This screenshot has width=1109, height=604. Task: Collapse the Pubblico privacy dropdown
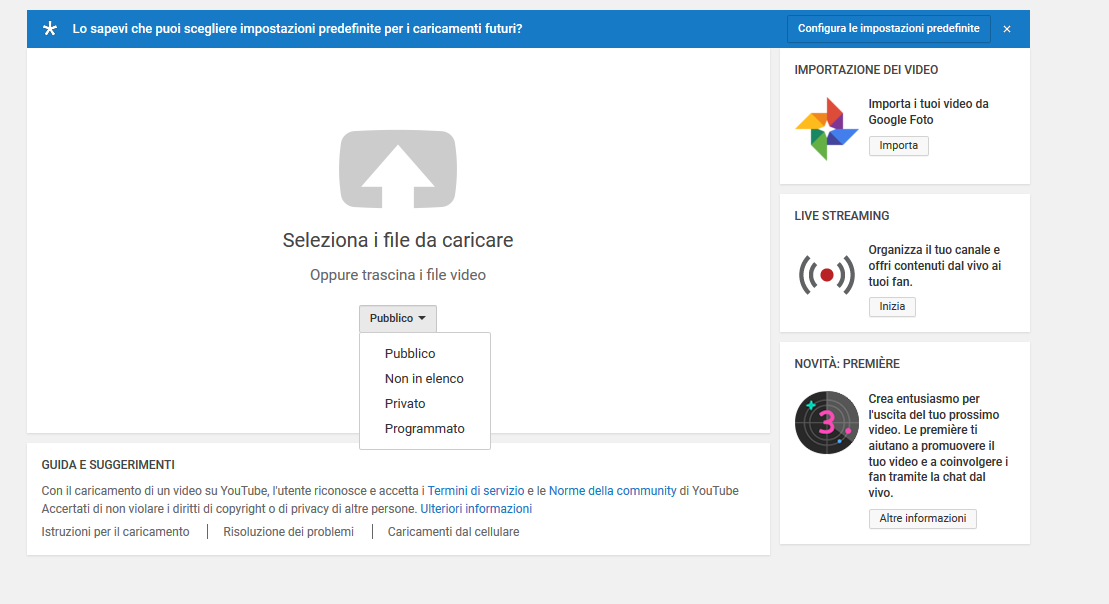(397, 318)
